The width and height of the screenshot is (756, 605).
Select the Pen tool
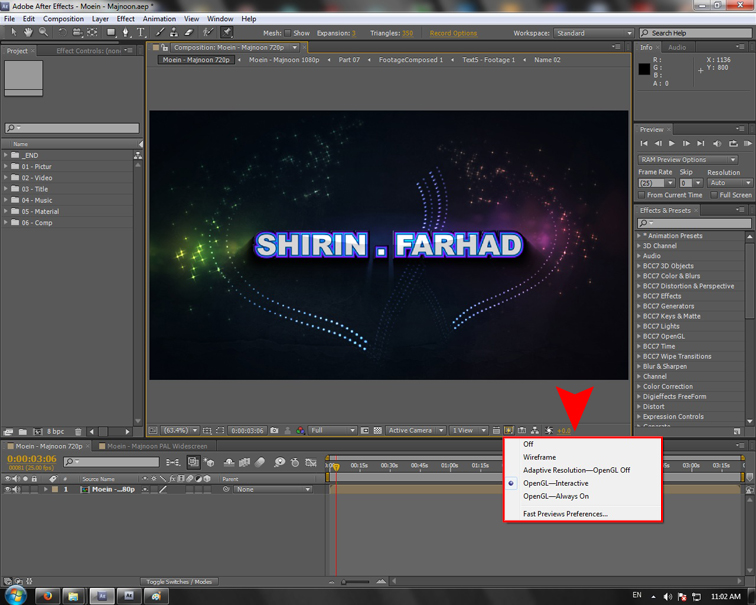click(126, 32)
